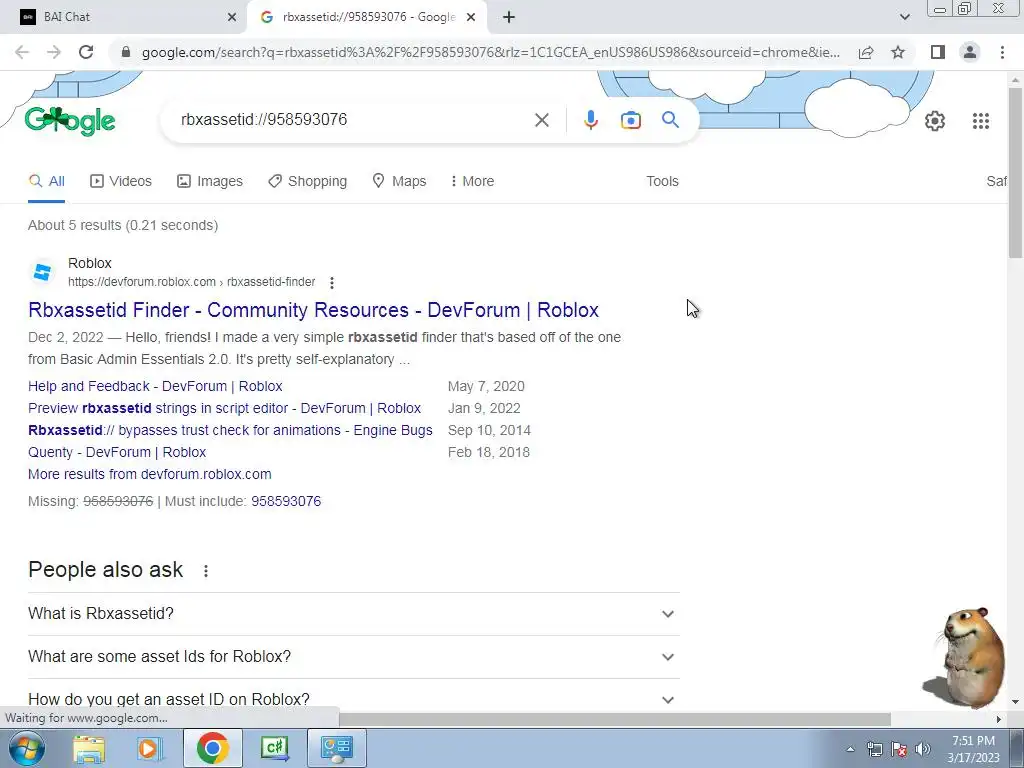1024x768 pixels.
Task: Open More results from devforum.roblox.com
Action: pyautogui.click(x=150, y=475)
